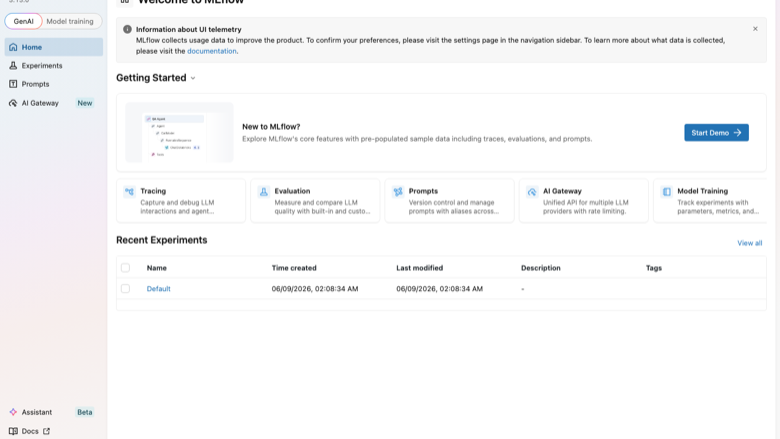Click the Experiments flask icon in sidebar
Screen dimensions: 780x439
(x=13, y=66)
